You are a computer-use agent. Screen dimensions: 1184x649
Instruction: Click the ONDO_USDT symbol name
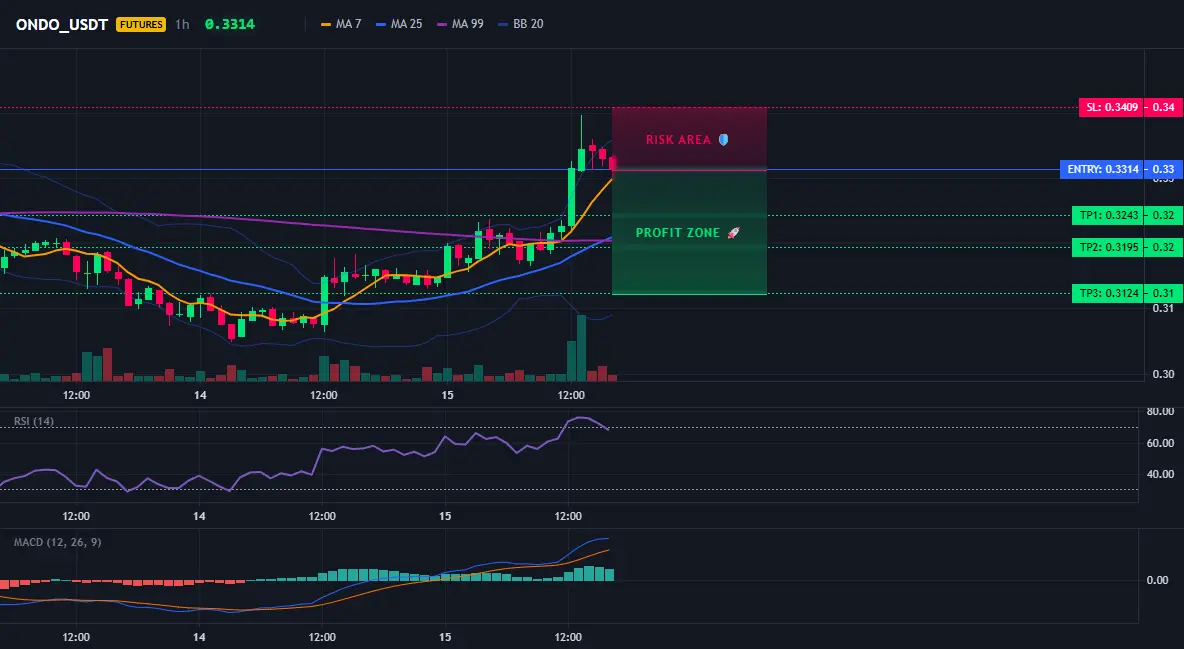62,24
